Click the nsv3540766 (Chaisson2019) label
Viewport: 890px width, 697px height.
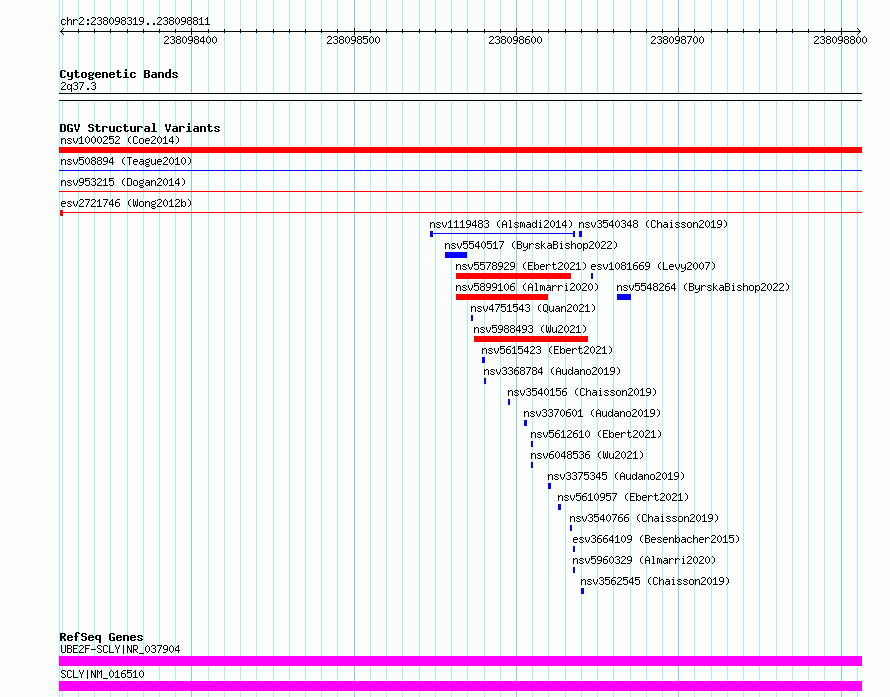coord(644,518)
